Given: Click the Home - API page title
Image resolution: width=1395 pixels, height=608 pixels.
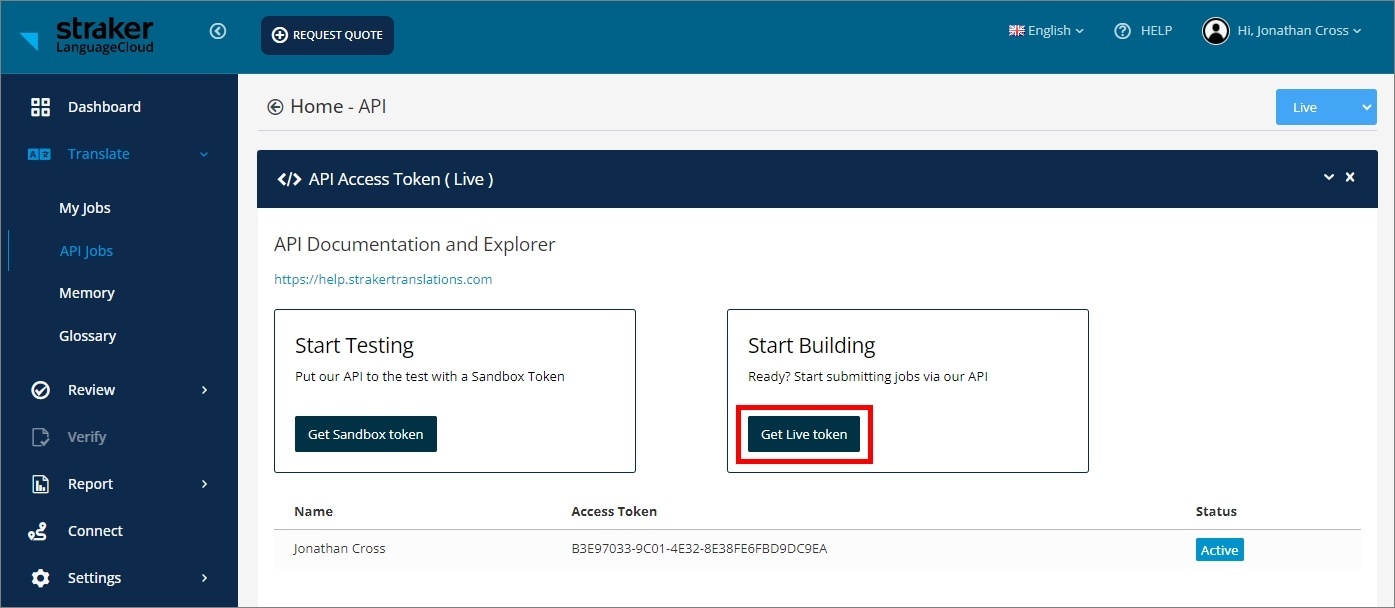Looking at the screenshot, I should [338, 107].
